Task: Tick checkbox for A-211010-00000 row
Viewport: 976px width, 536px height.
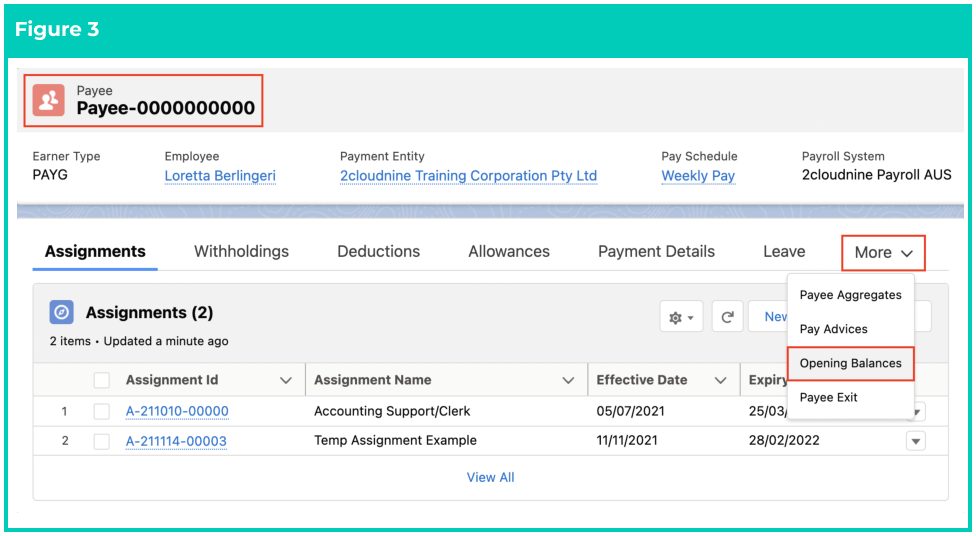Action: (x=101, y=411)
